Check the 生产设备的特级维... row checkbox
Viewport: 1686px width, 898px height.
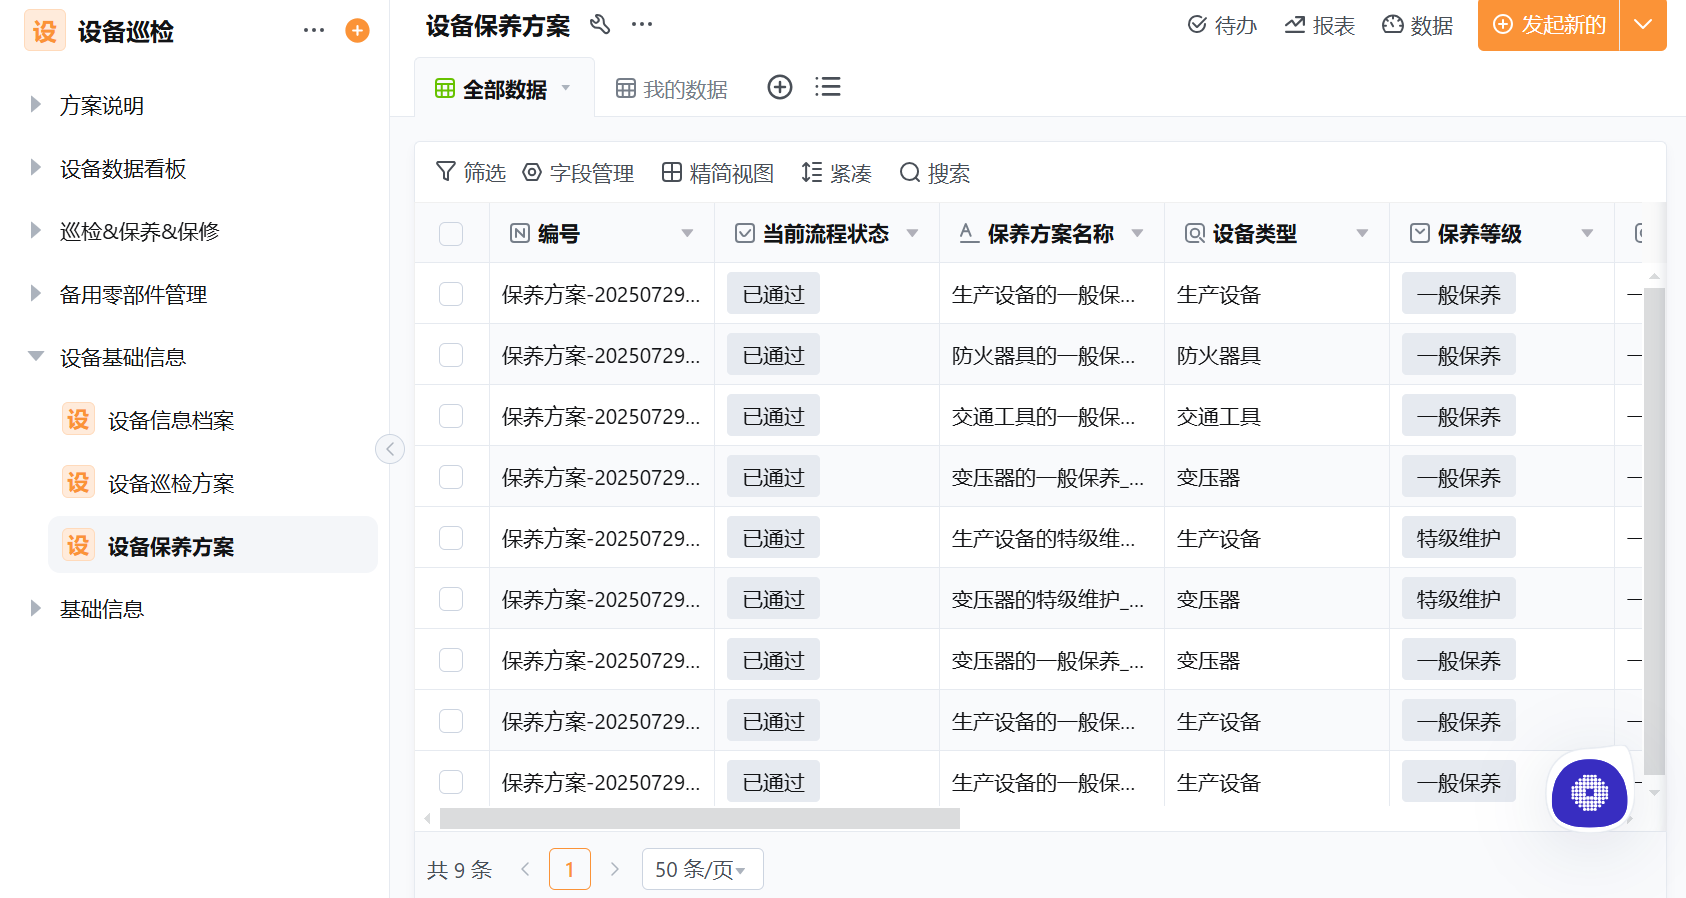tap(451, 538)
